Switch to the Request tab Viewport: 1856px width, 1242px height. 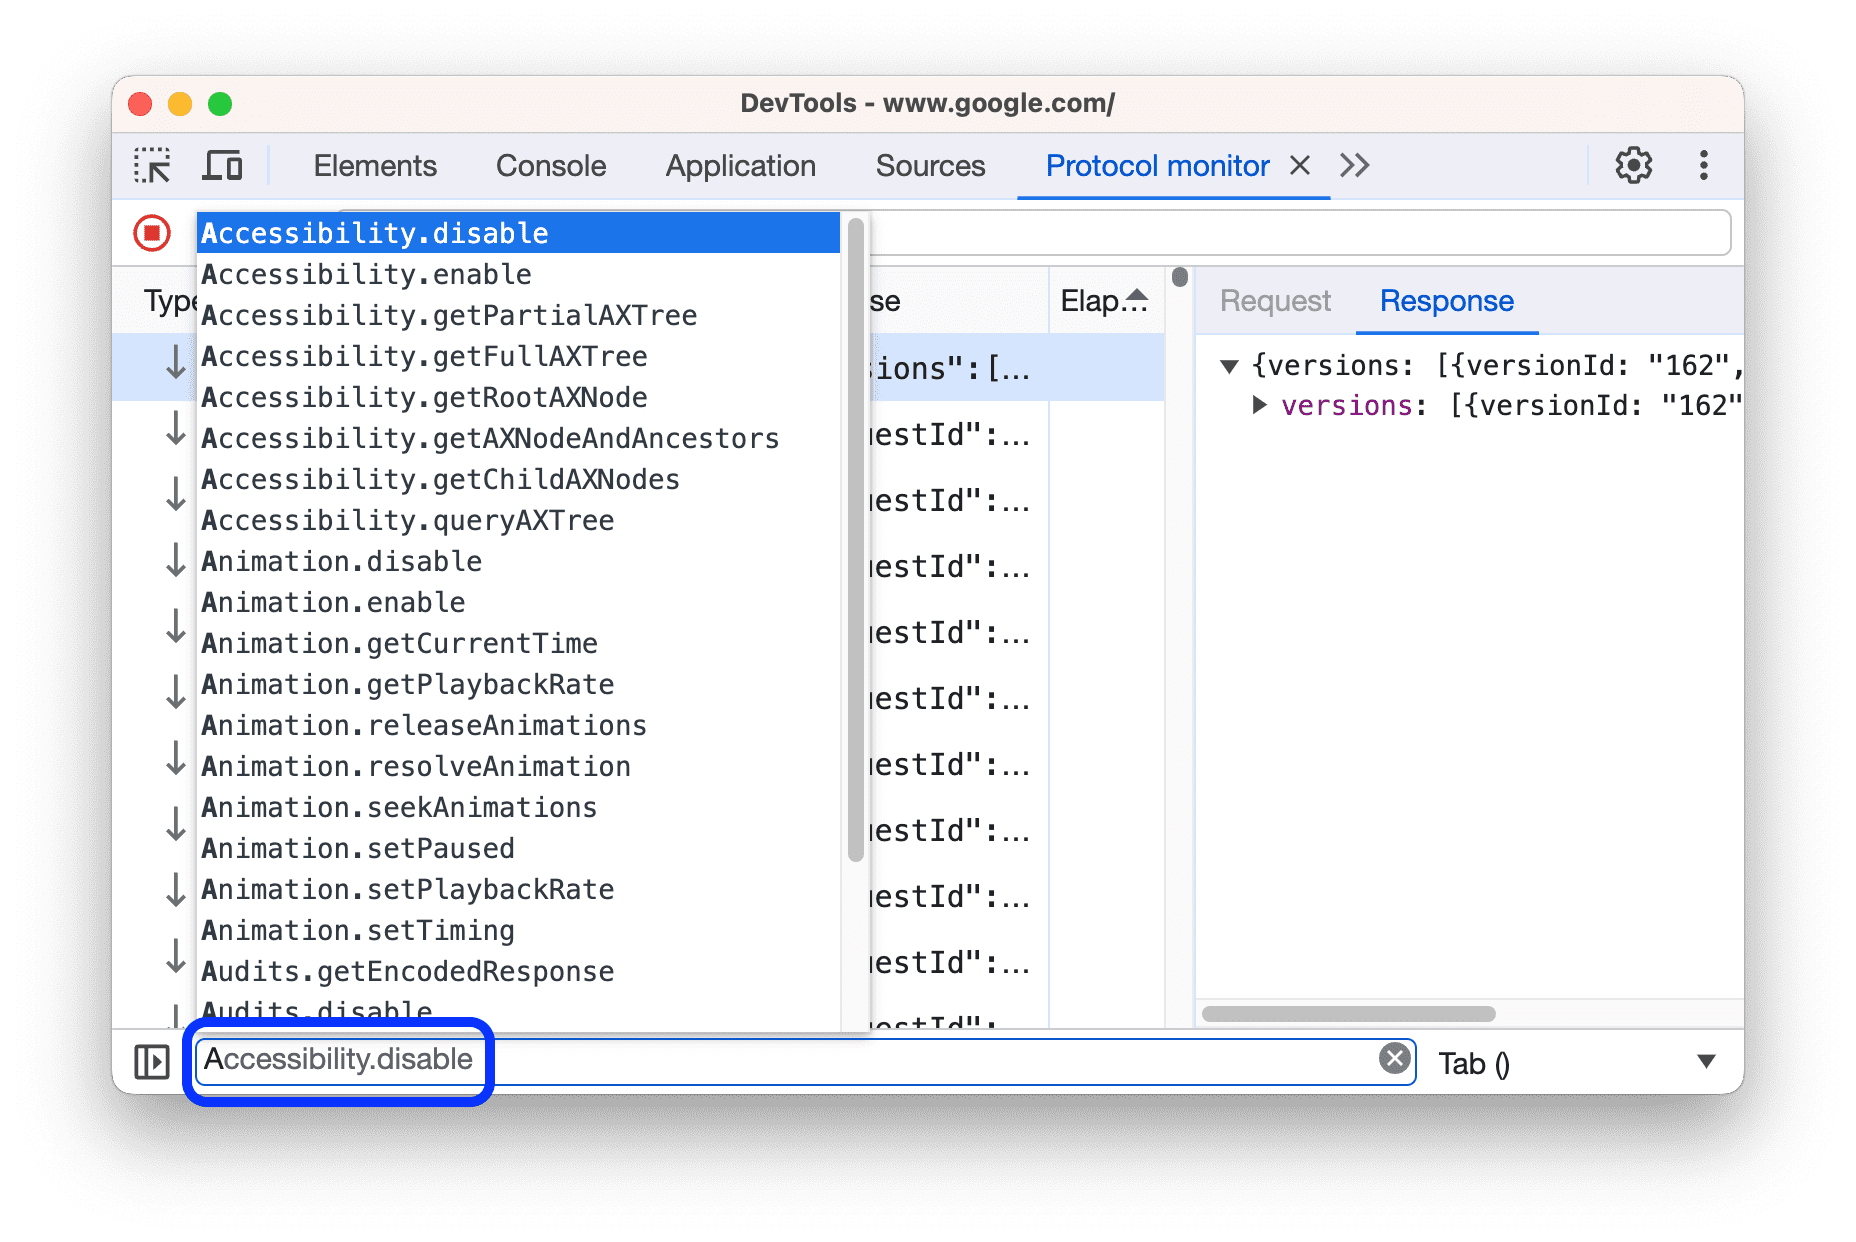click(x=1274, y=301)
